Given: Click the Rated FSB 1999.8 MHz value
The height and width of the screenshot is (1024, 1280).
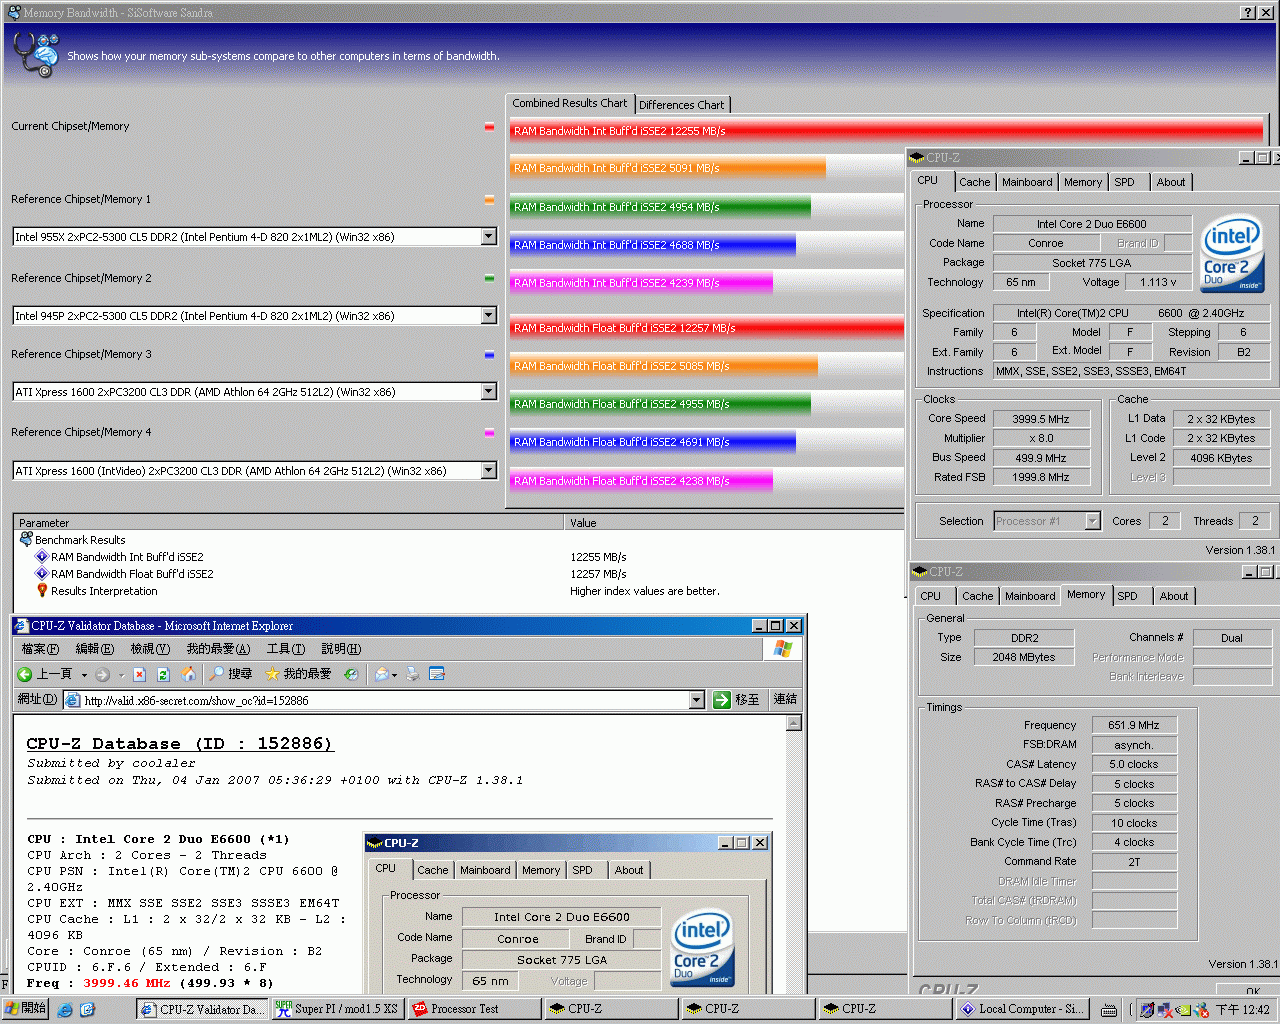Looking at the screenshot, I should (x=1040, y=478).
